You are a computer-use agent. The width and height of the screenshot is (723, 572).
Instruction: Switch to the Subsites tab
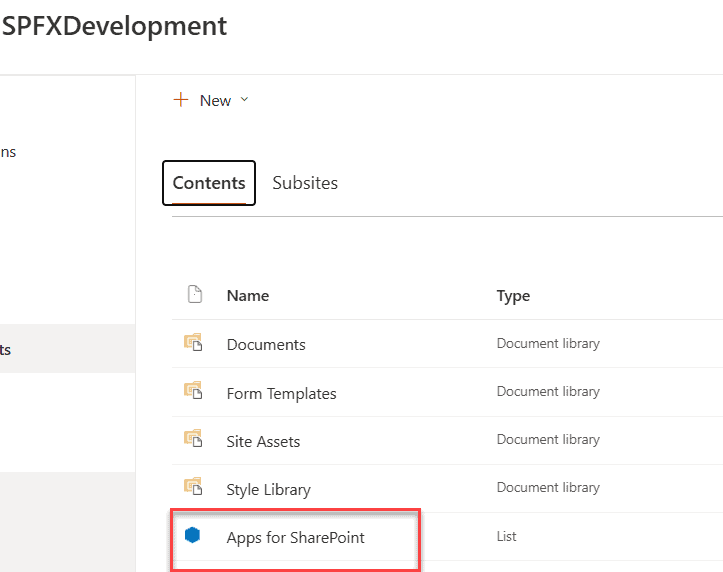click(x=305, y=183)
